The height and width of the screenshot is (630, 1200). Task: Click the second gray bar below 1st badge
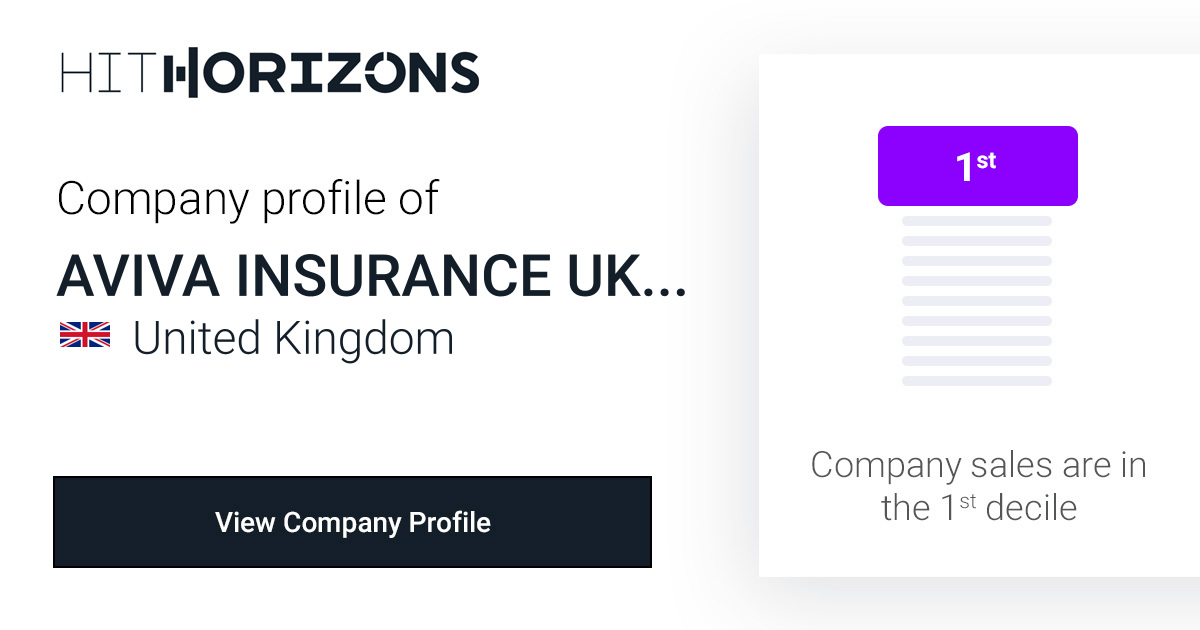click(977, 241)
